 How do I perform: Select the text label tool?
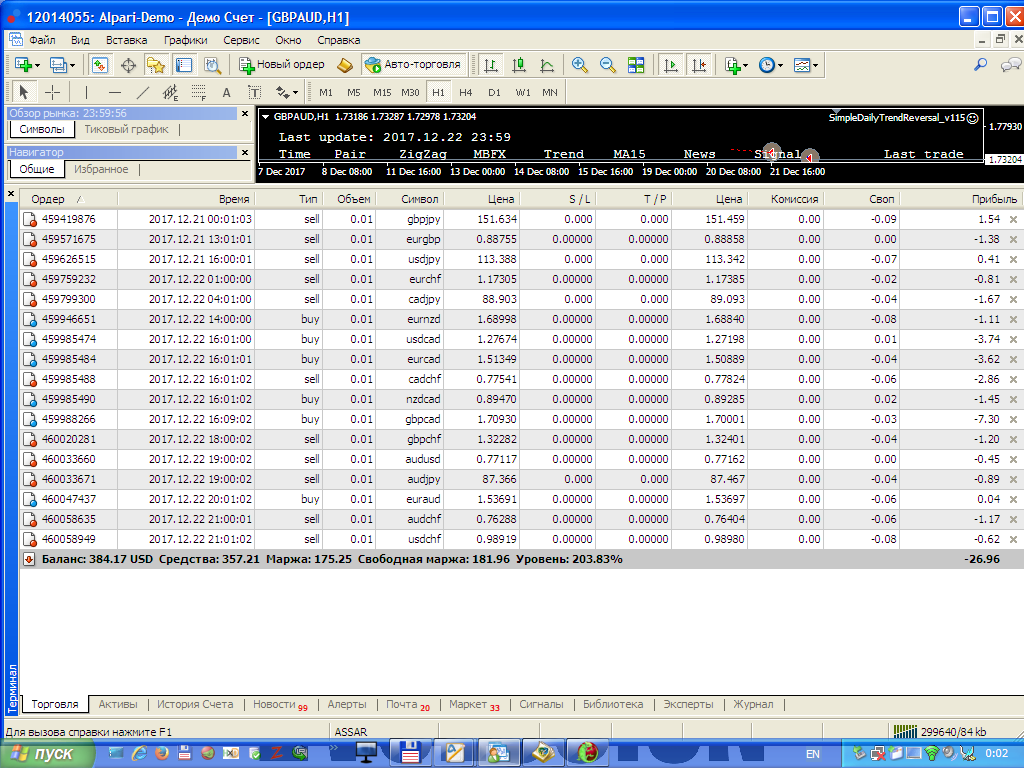pos(255,92)
